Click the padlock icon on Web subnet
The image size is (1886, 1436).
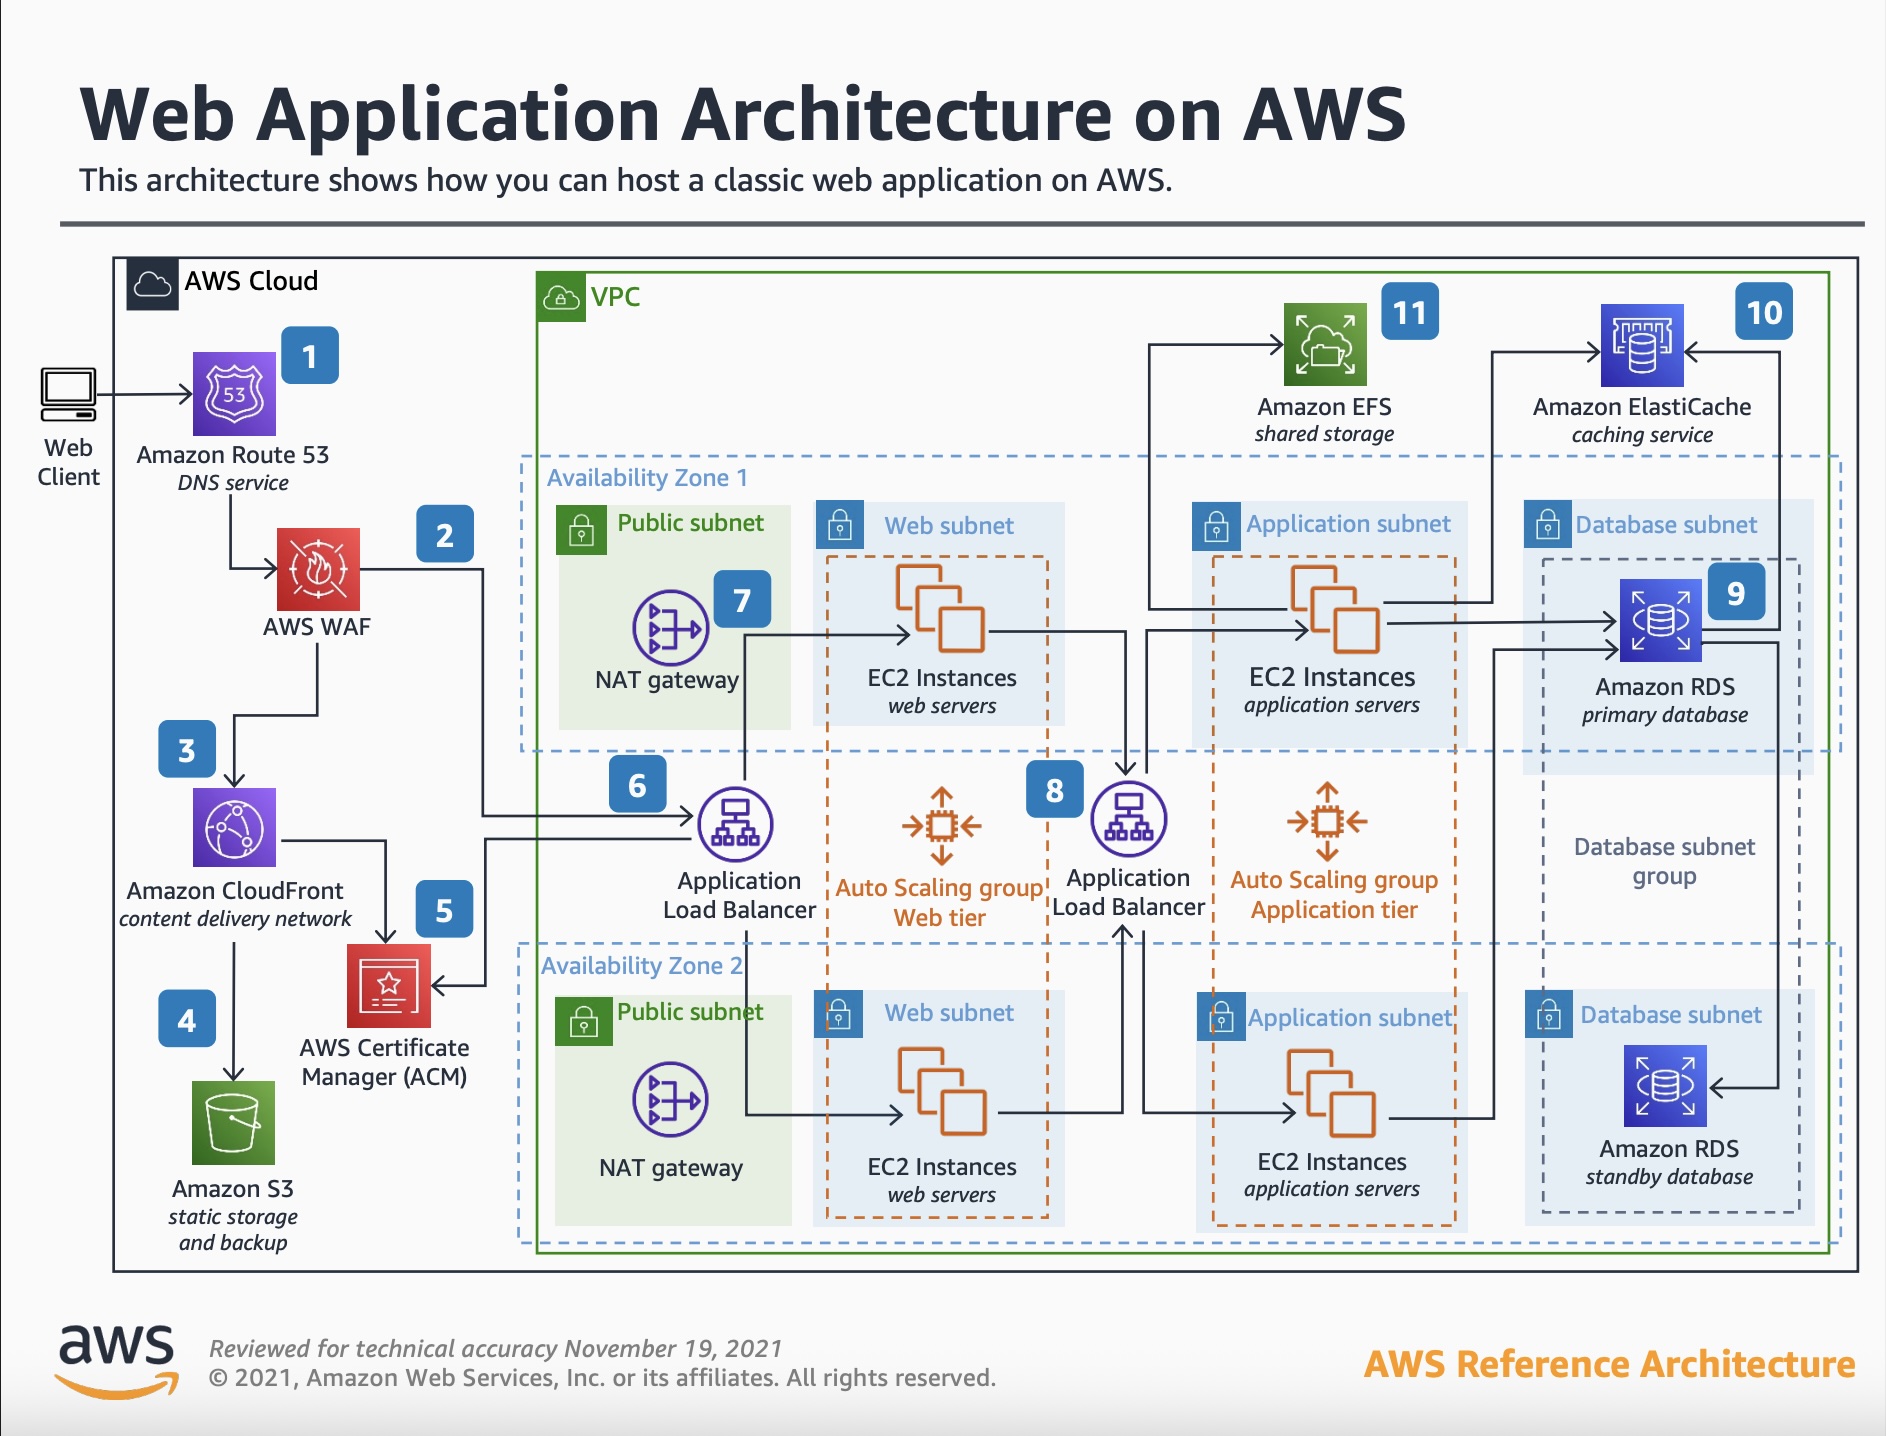tap(840, 526)
